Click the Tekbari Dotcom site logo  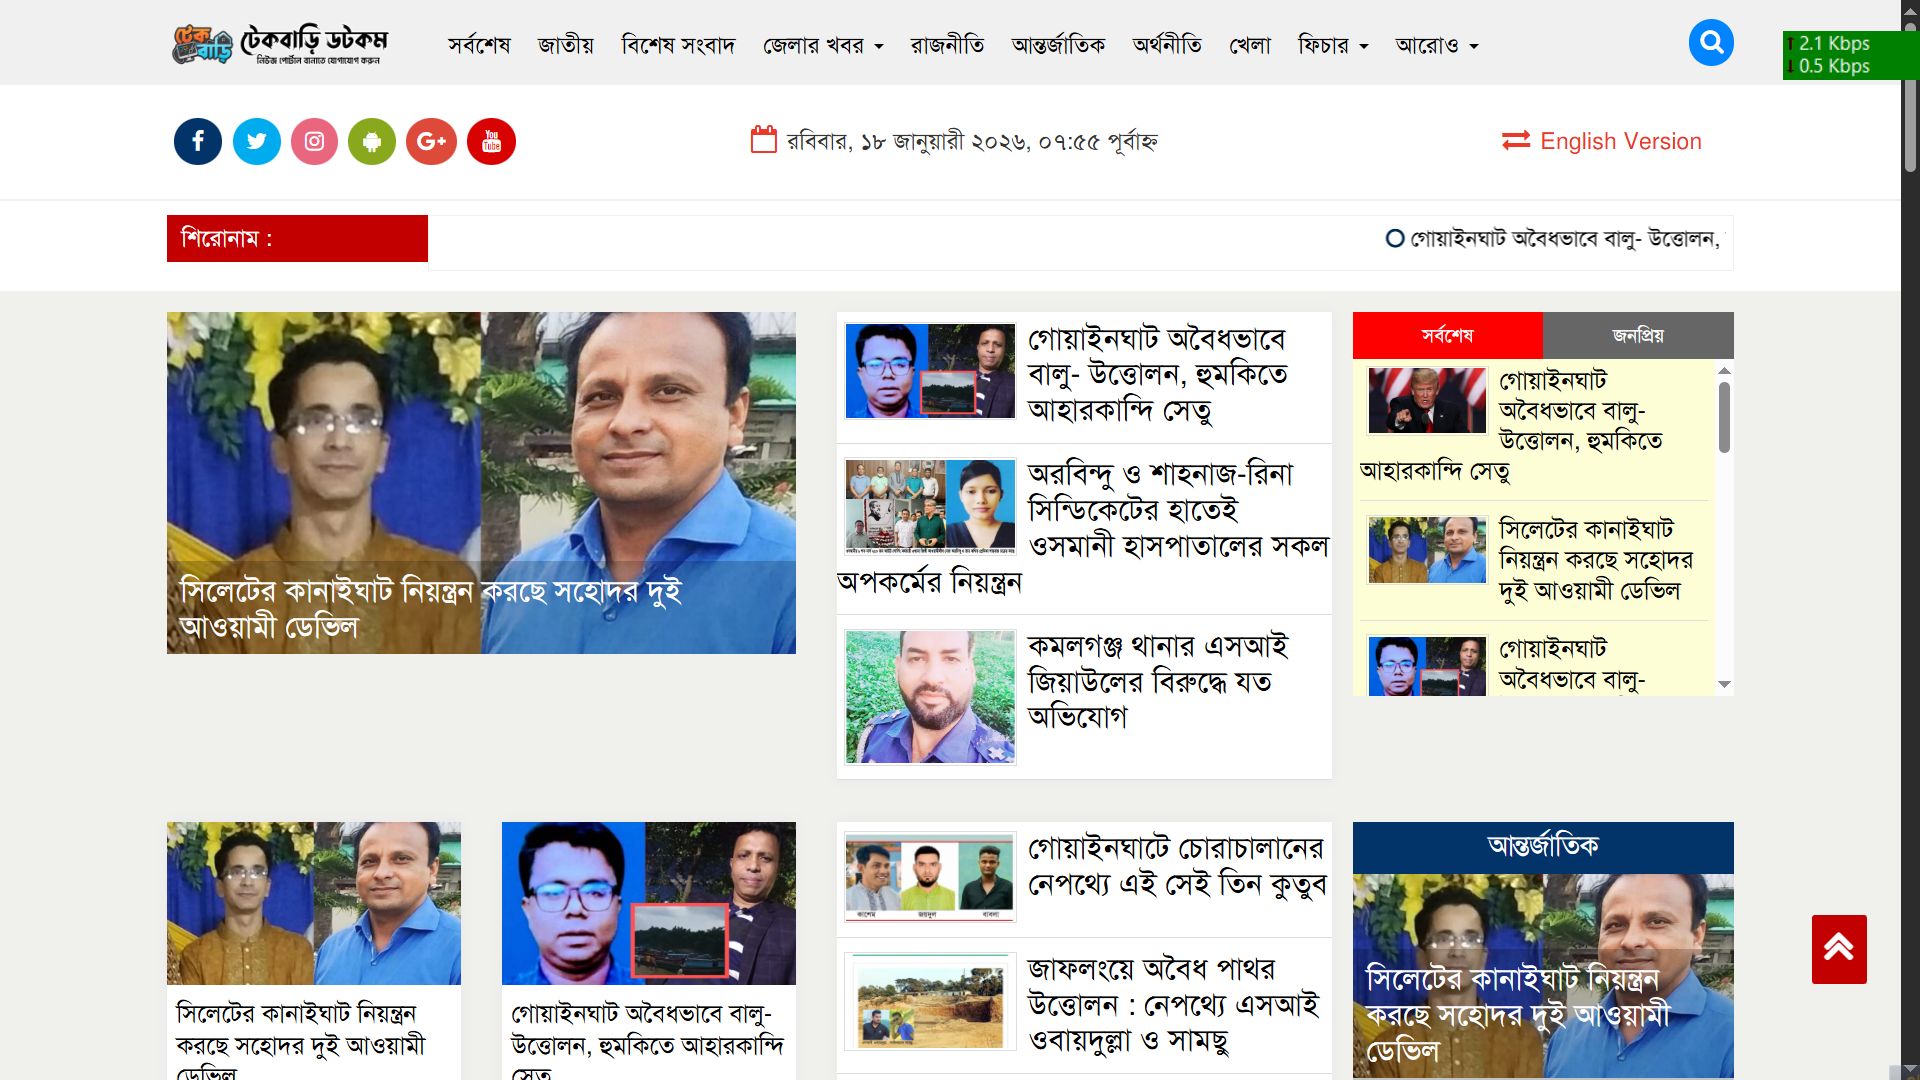coord(279,44)
